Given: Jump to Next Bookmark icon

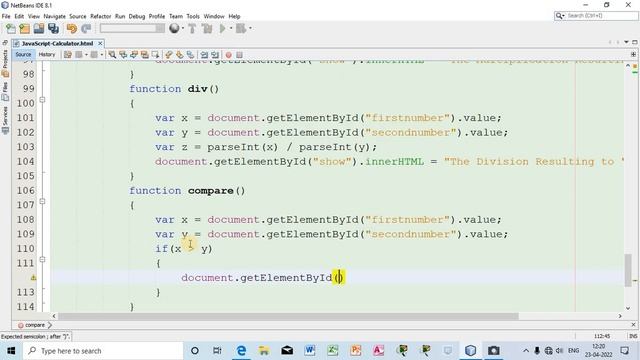Looking at the screenshot, I should click(x=180, y=55).
